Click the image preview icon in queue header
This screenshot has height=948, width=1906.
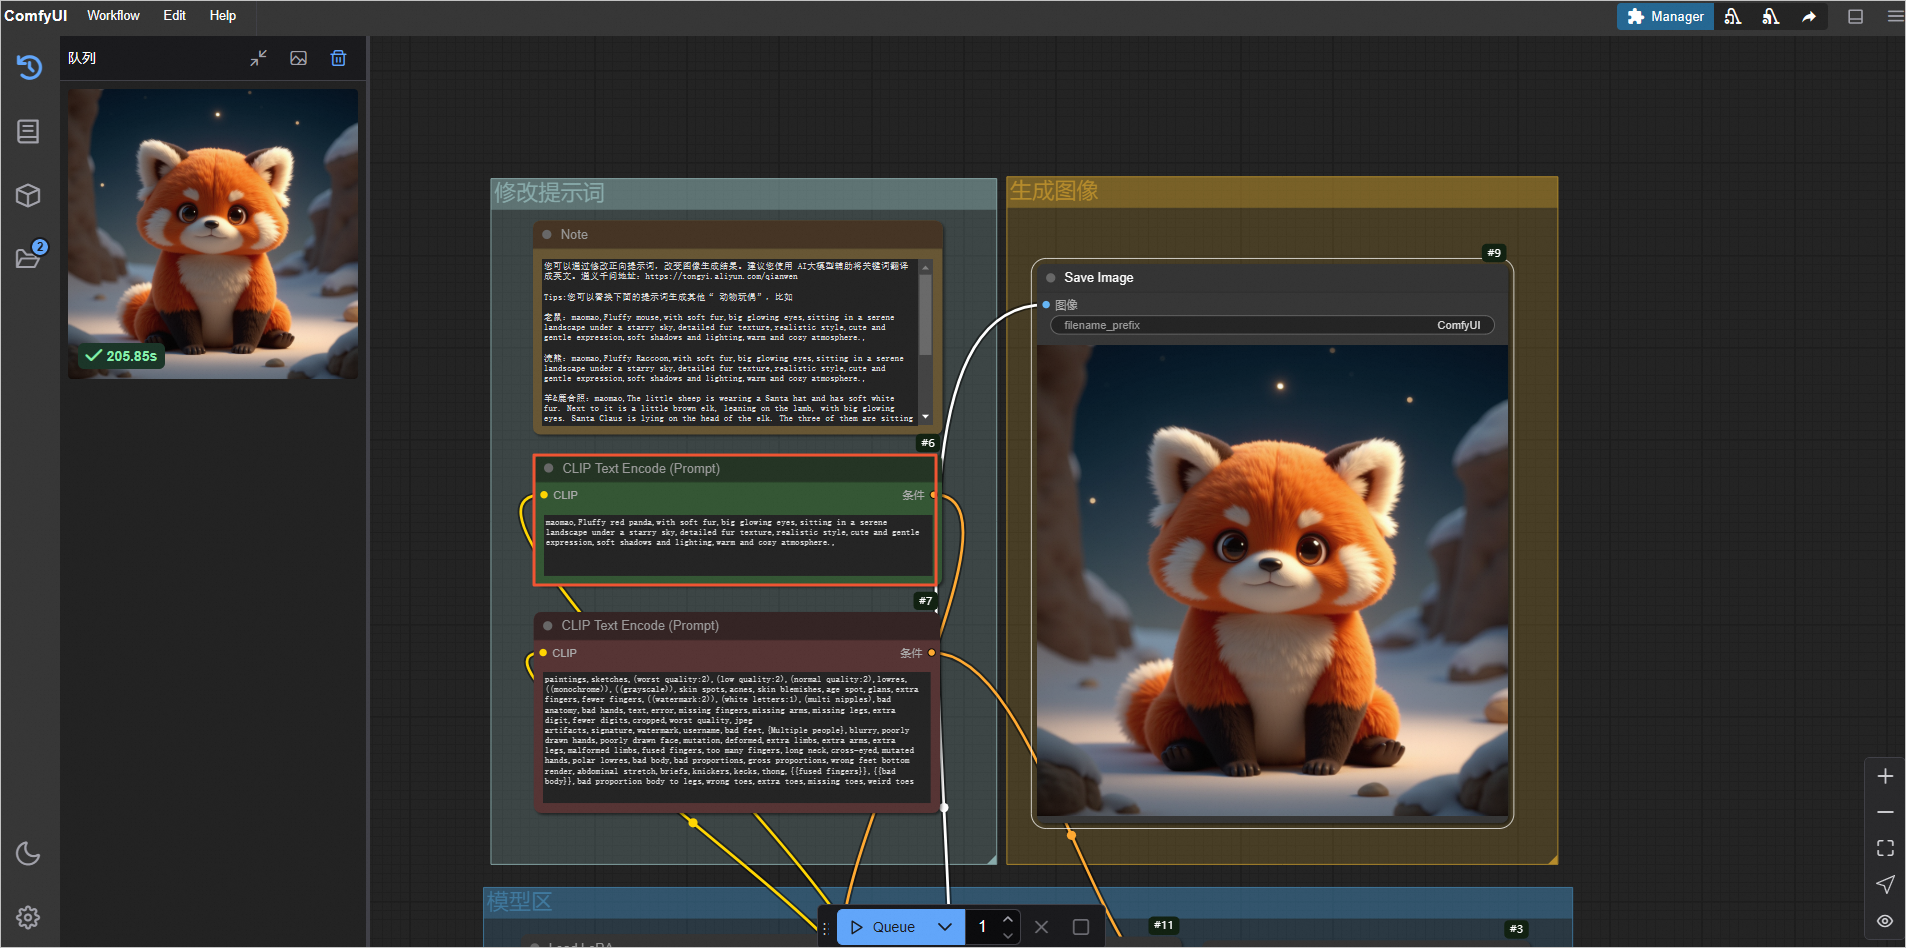click(x=298, y=58)
